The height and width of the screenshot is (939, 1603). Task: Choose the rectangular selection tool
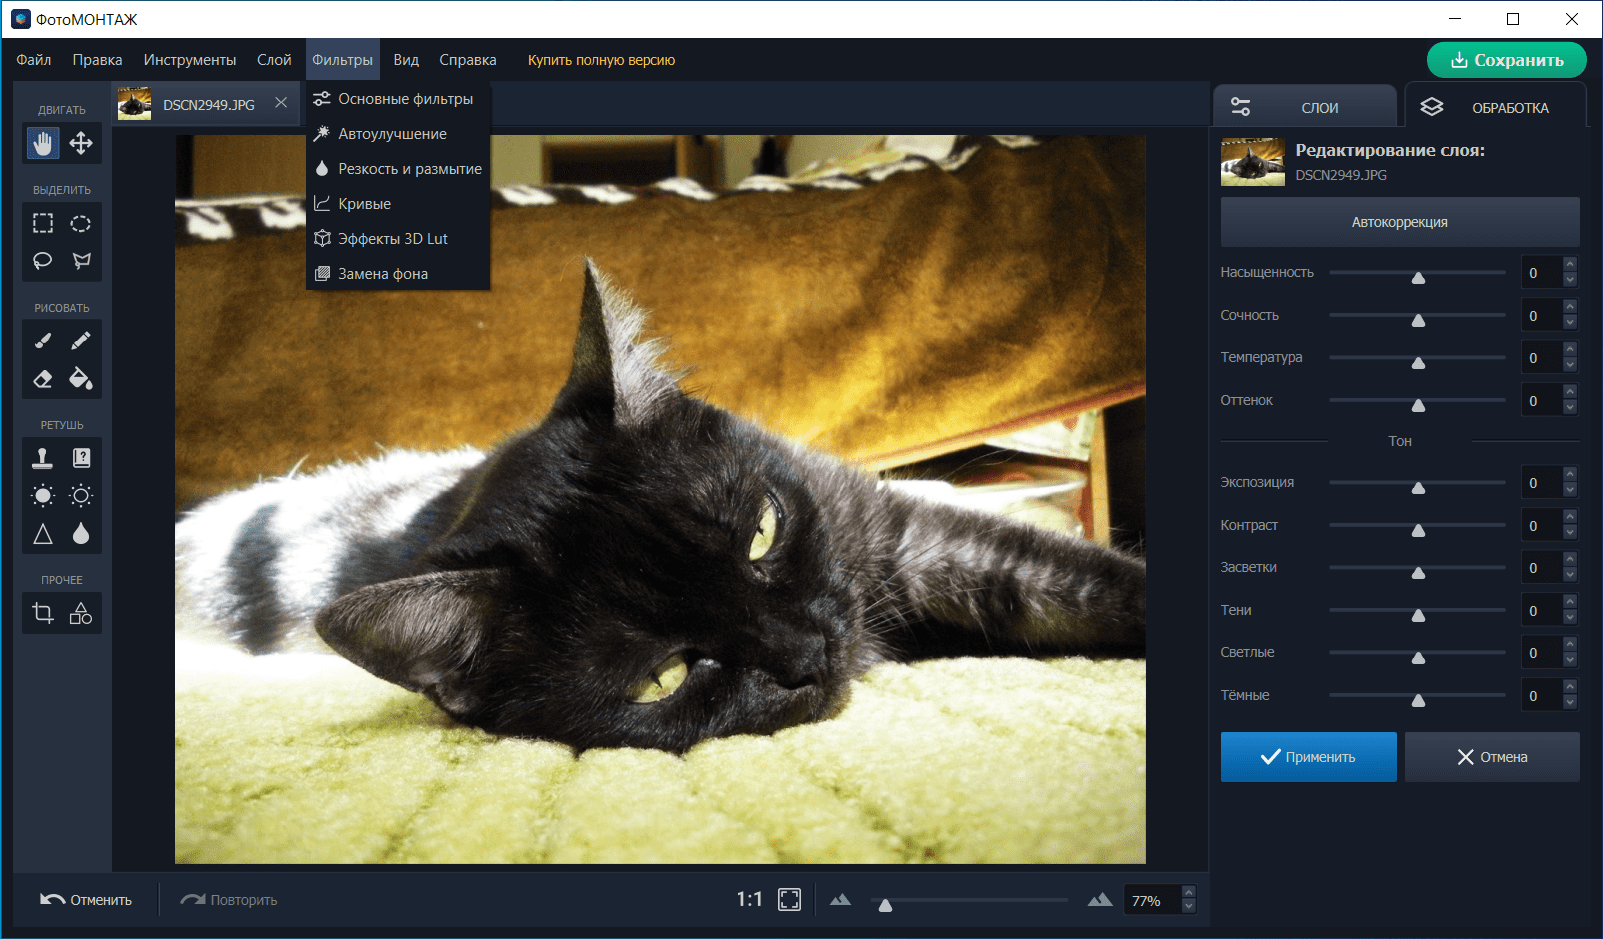(x=43, y=223)
